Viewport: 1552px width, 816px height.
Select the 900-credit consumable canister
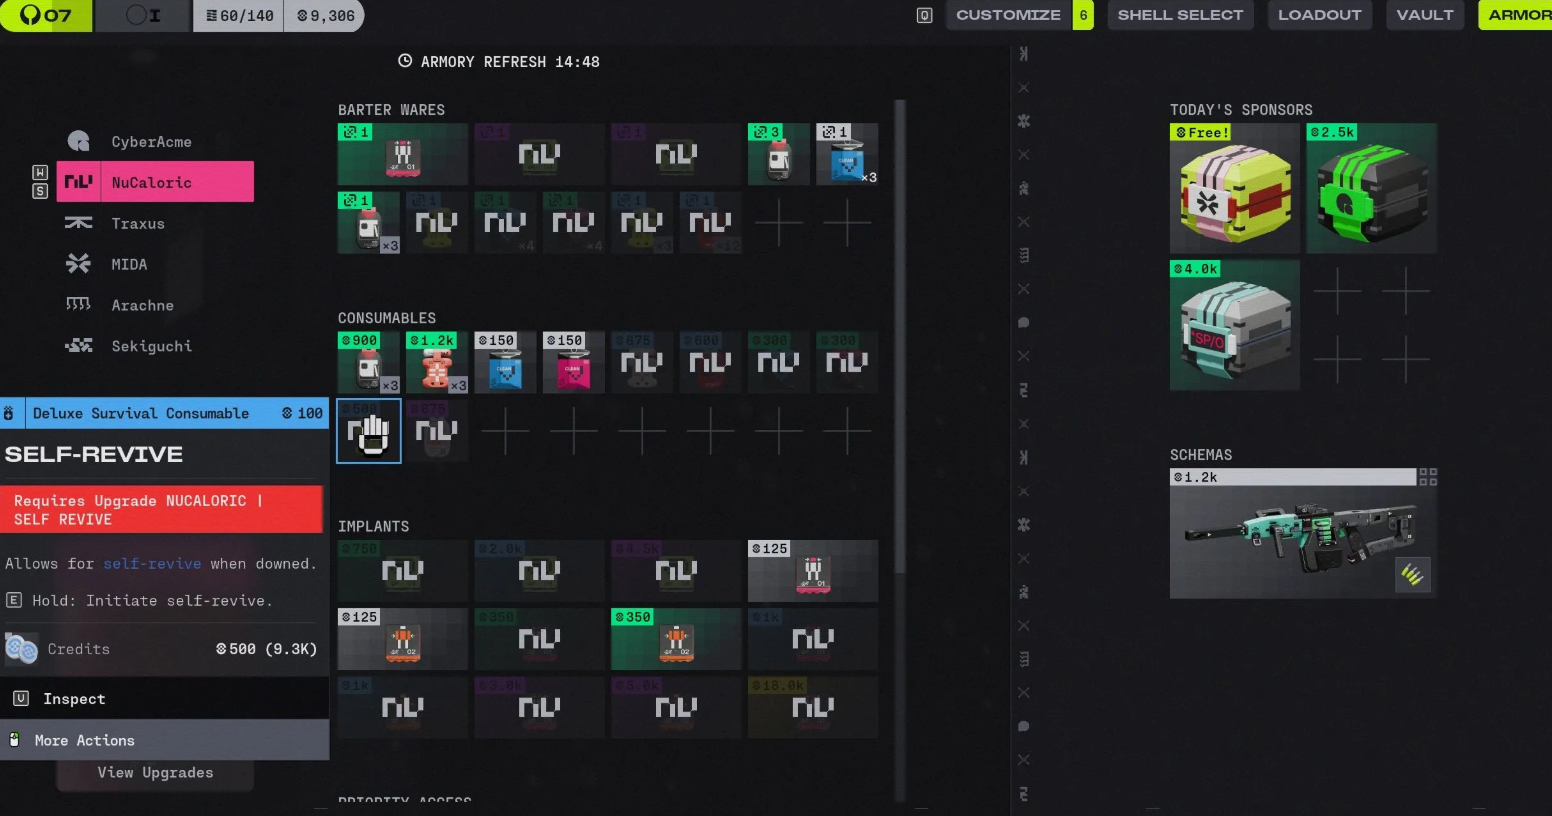[x=369, y=363]
